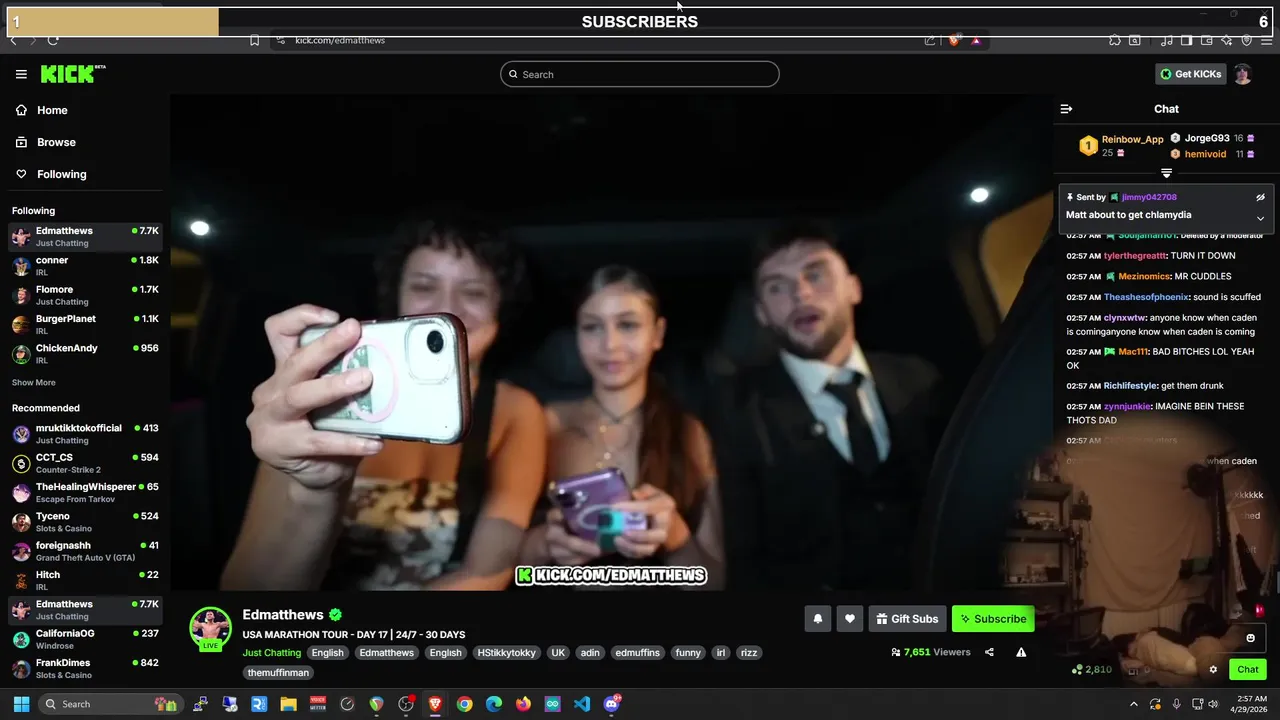Image resolution: width=1280 pixels, height=720 pixels.
Task: Open the hamburger sidebar menu
Action: [21, 74]
